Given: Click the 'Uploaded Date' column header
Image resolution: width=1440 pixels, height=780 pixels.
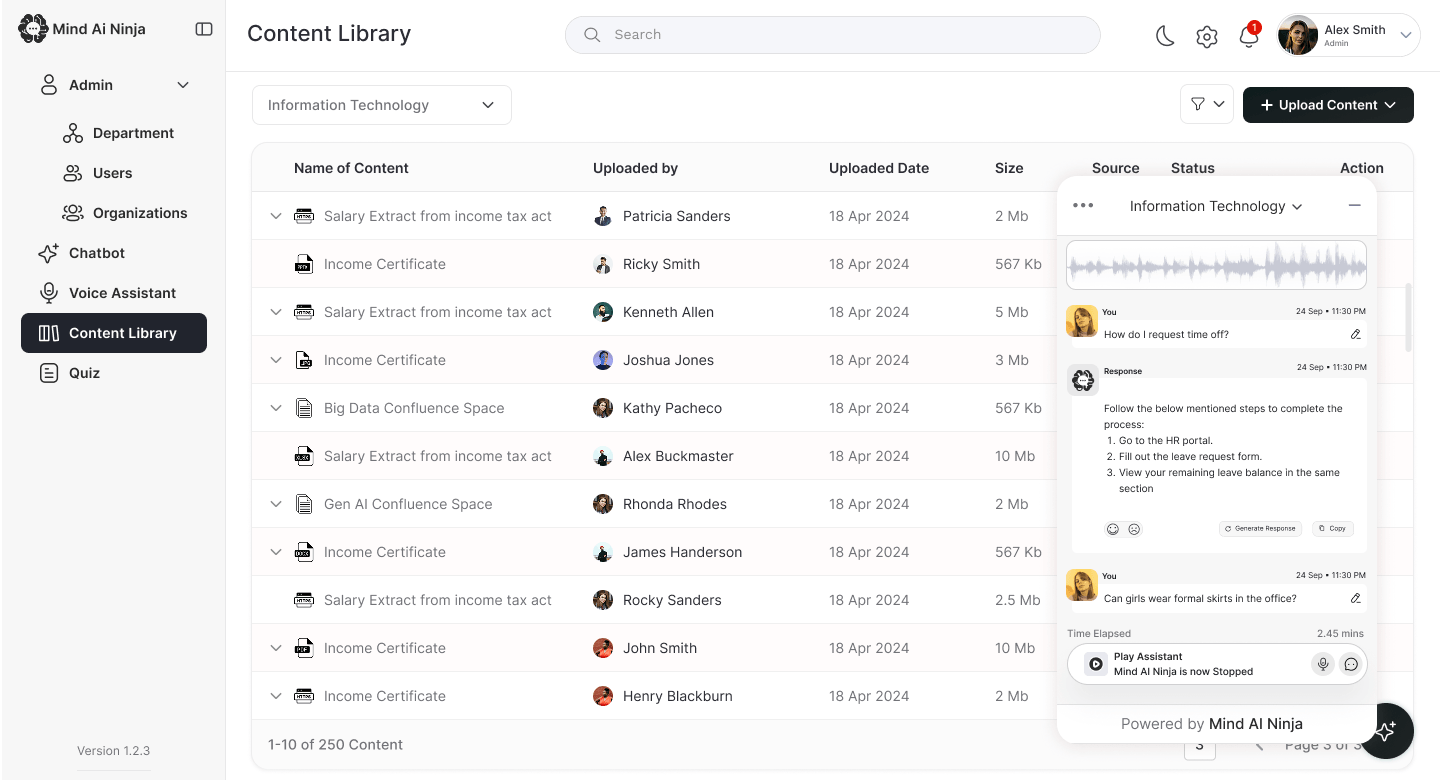Looking at the screenshot, I should pyautogui.click(x=879, y=168).
